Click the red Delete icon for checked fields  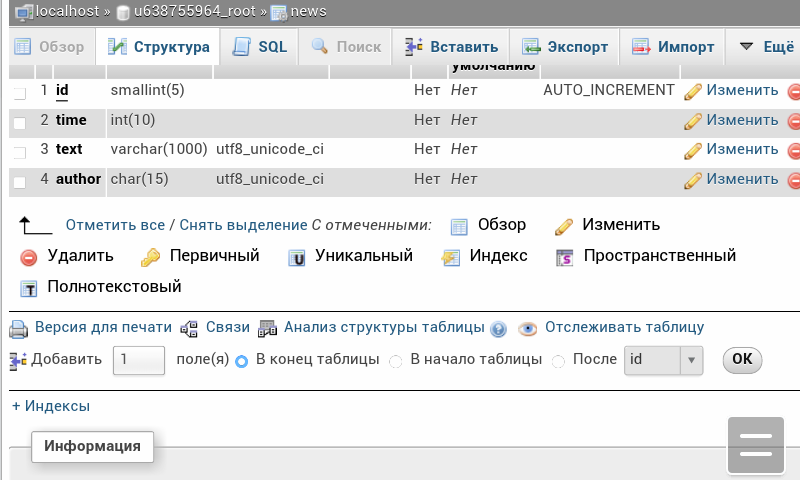coord(28,257)
